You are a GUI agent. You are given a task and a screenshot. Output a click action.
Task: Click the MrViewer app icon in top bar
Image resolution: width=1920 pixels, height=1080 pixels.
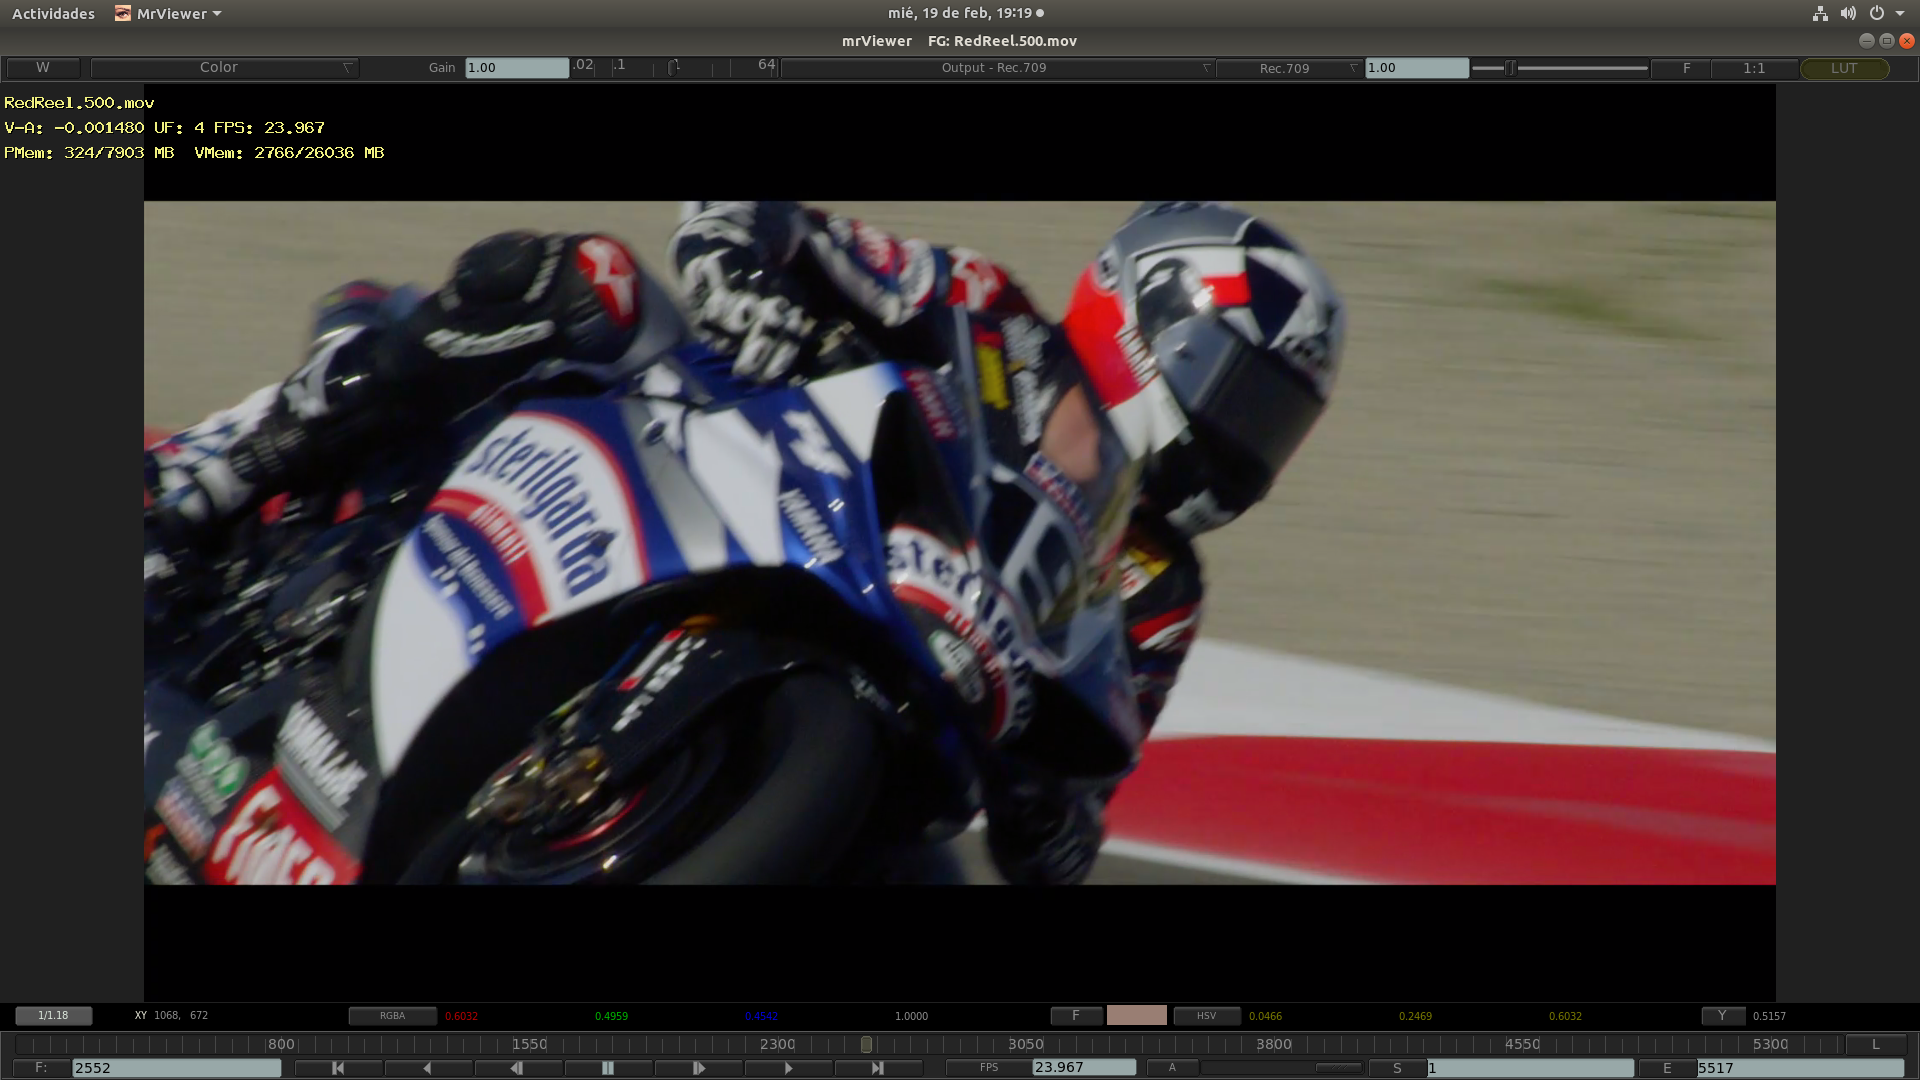[123, 13]
